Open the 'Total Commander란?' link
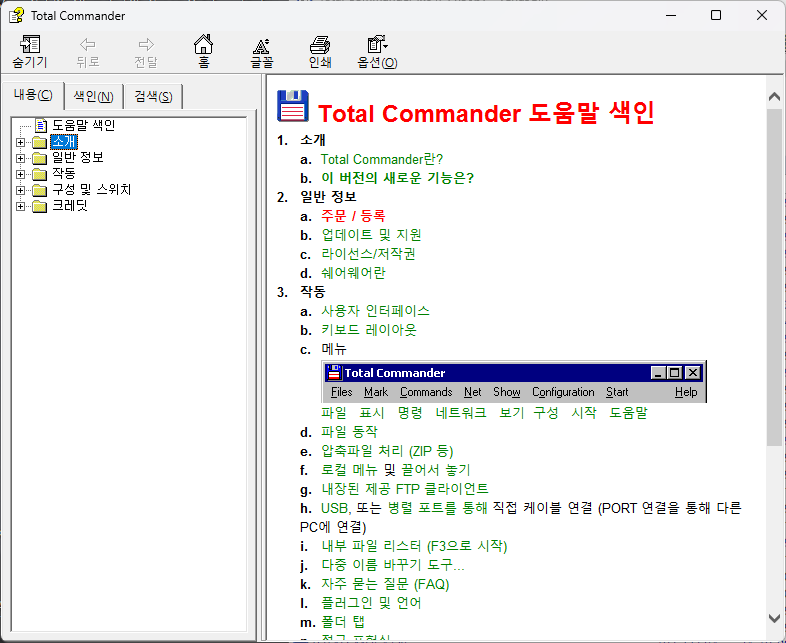Image resolution: width=786 pixels, height=643 pixels. 382,159
